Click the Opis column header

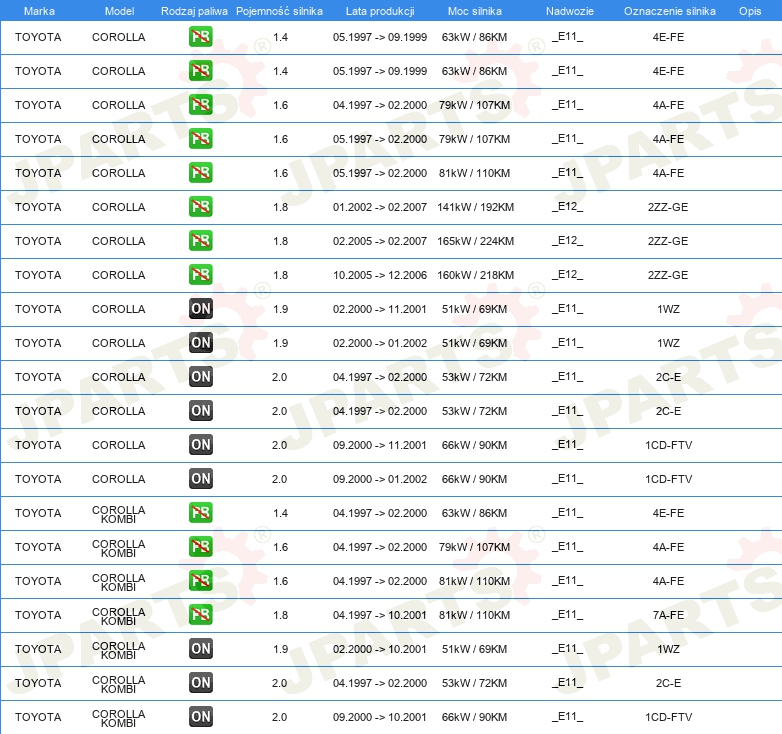pyautogui.click(x=750, y=11)
